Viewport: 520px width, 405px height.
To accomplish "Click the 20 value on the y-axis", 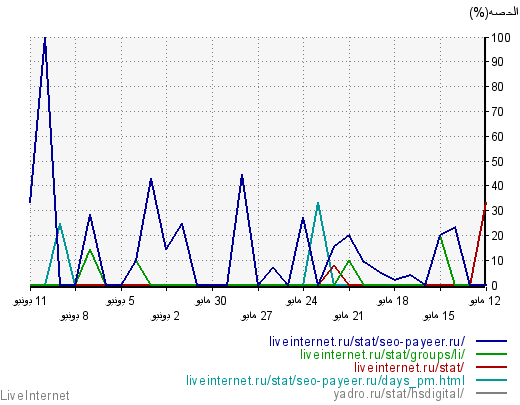I will (497, 236).
